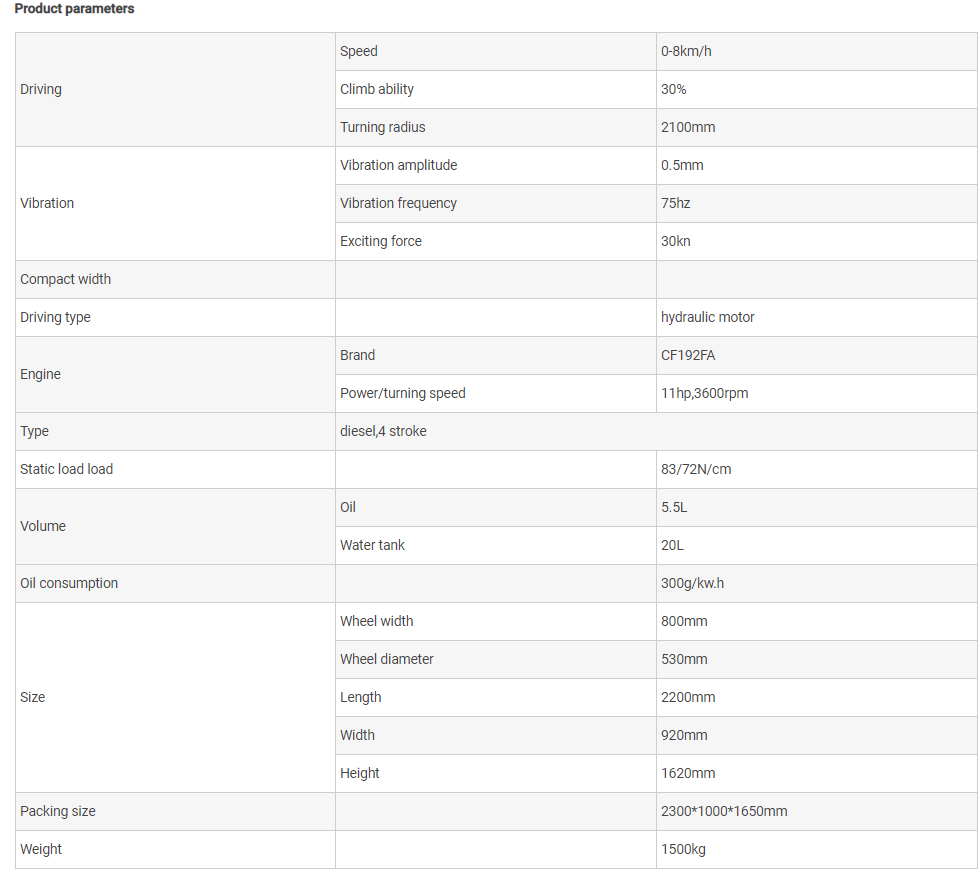Click the Vibration category cell
Screen dimensions: 980x873
[176, 204]
